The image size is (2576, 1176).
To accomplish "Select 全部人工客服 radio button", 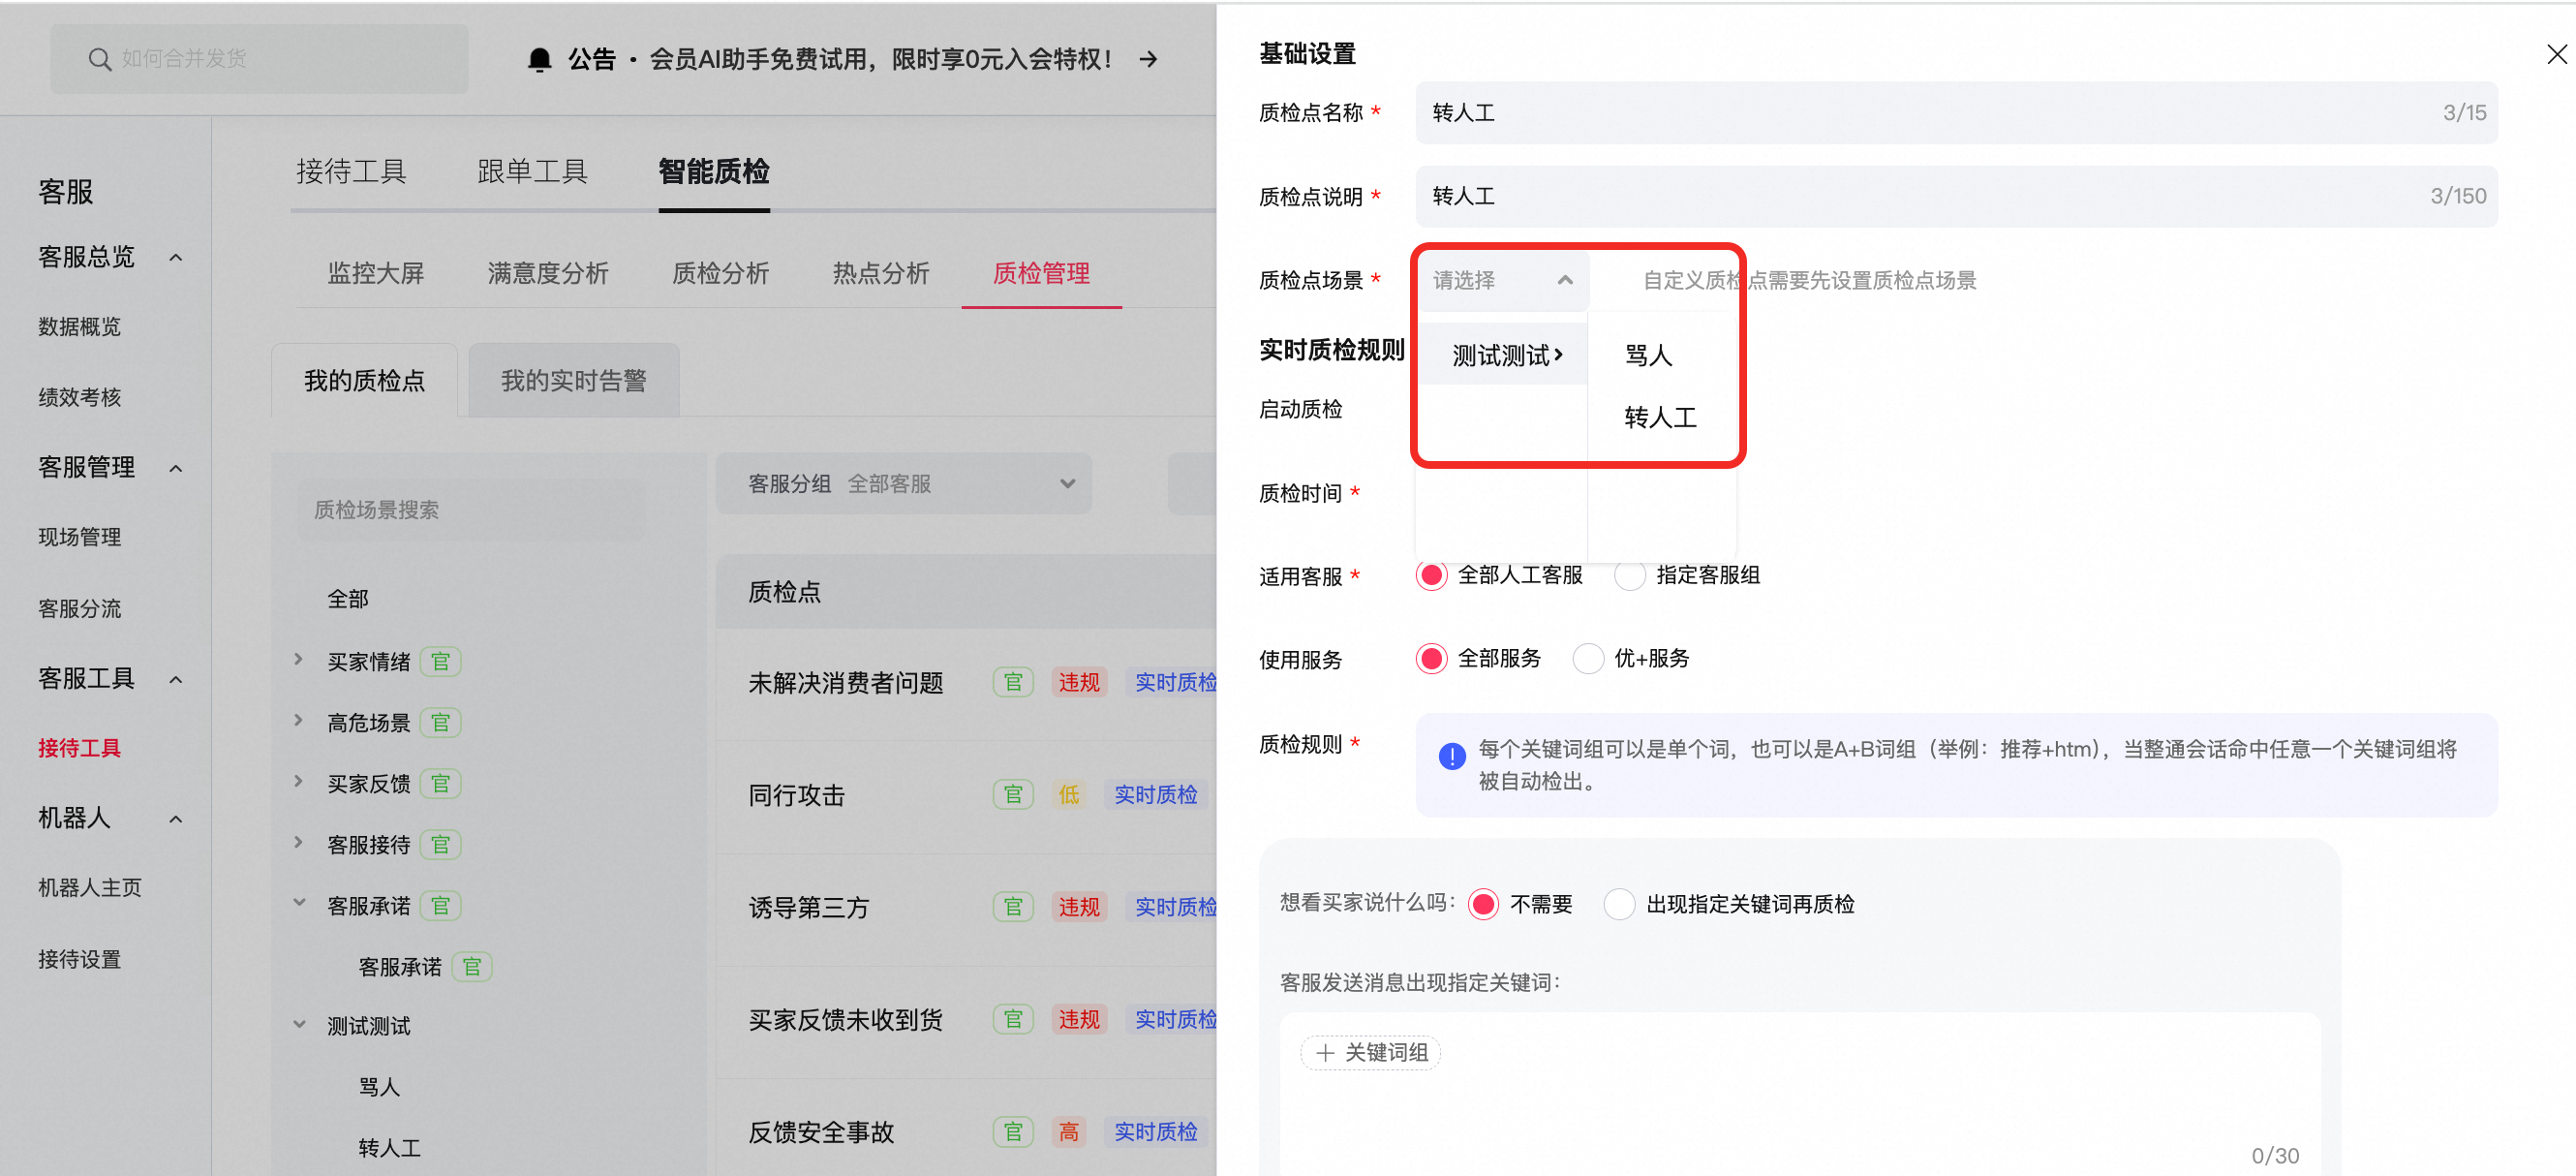I will pos(1431,575).
